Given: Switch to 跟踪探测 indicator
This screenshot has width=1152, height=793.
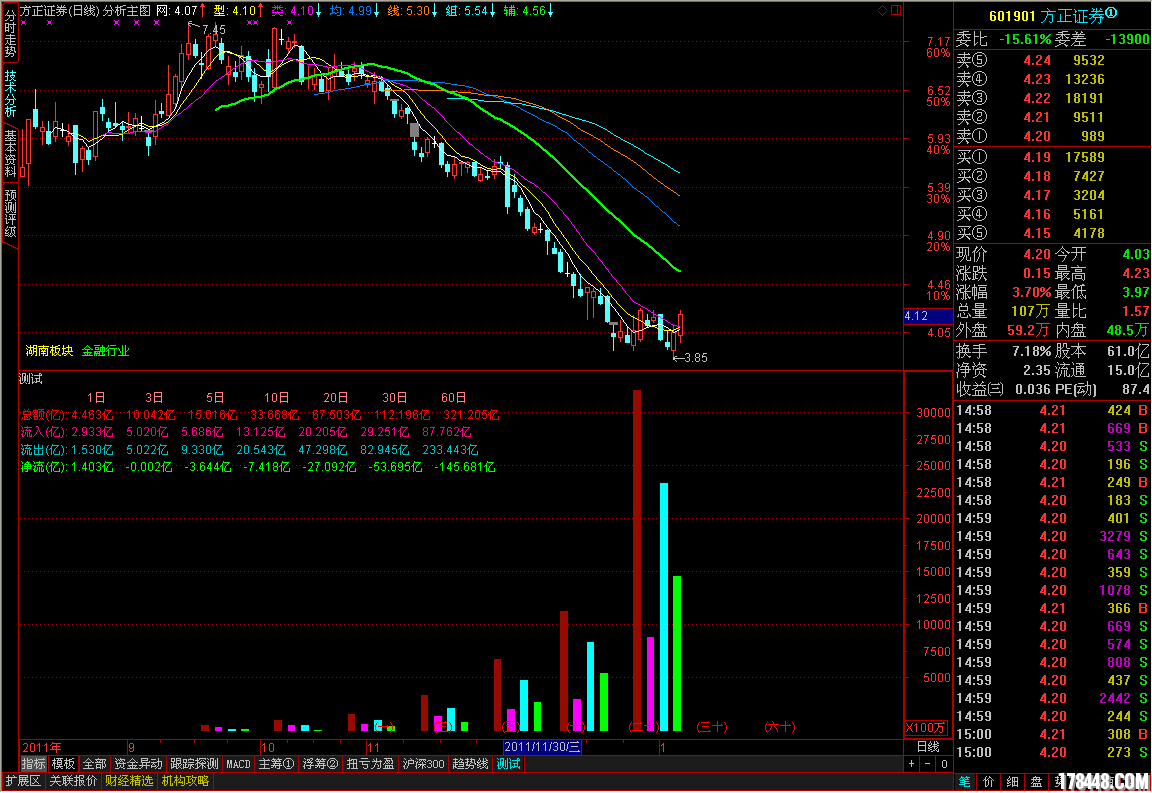Looking at the screenshot, I should click(194, 764).
